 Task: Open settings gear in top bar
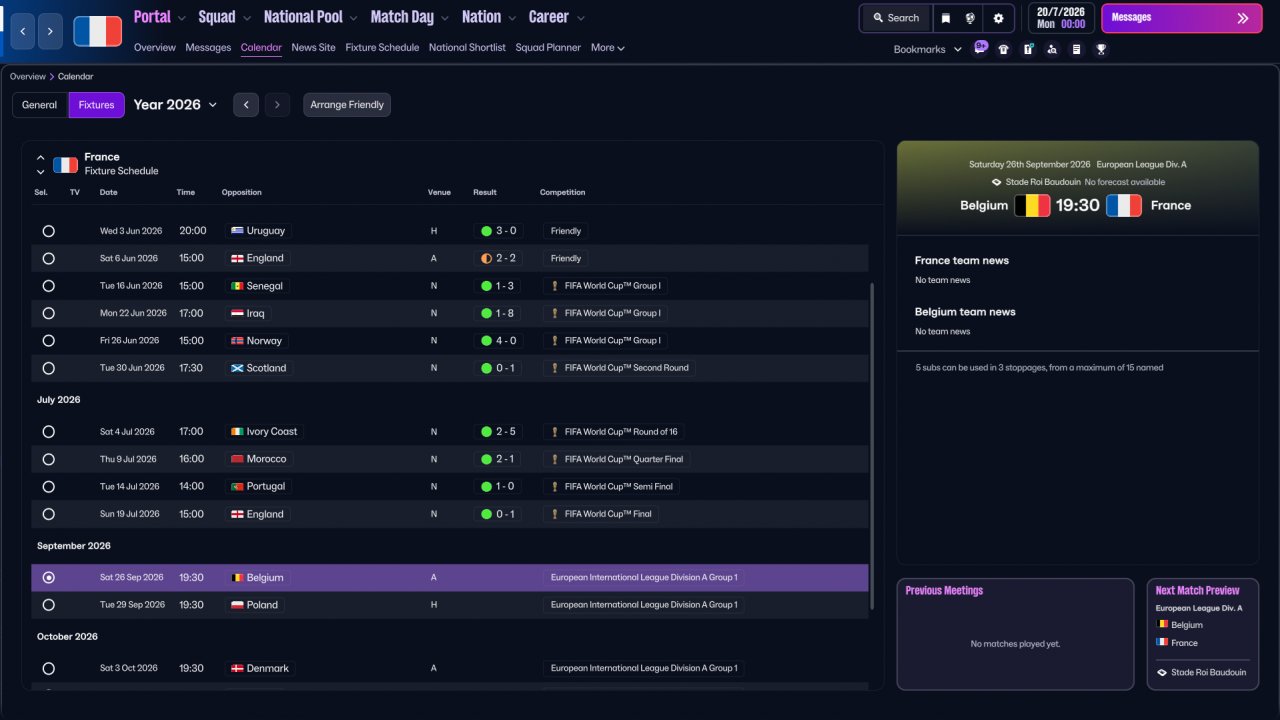[x=998, y=18]
